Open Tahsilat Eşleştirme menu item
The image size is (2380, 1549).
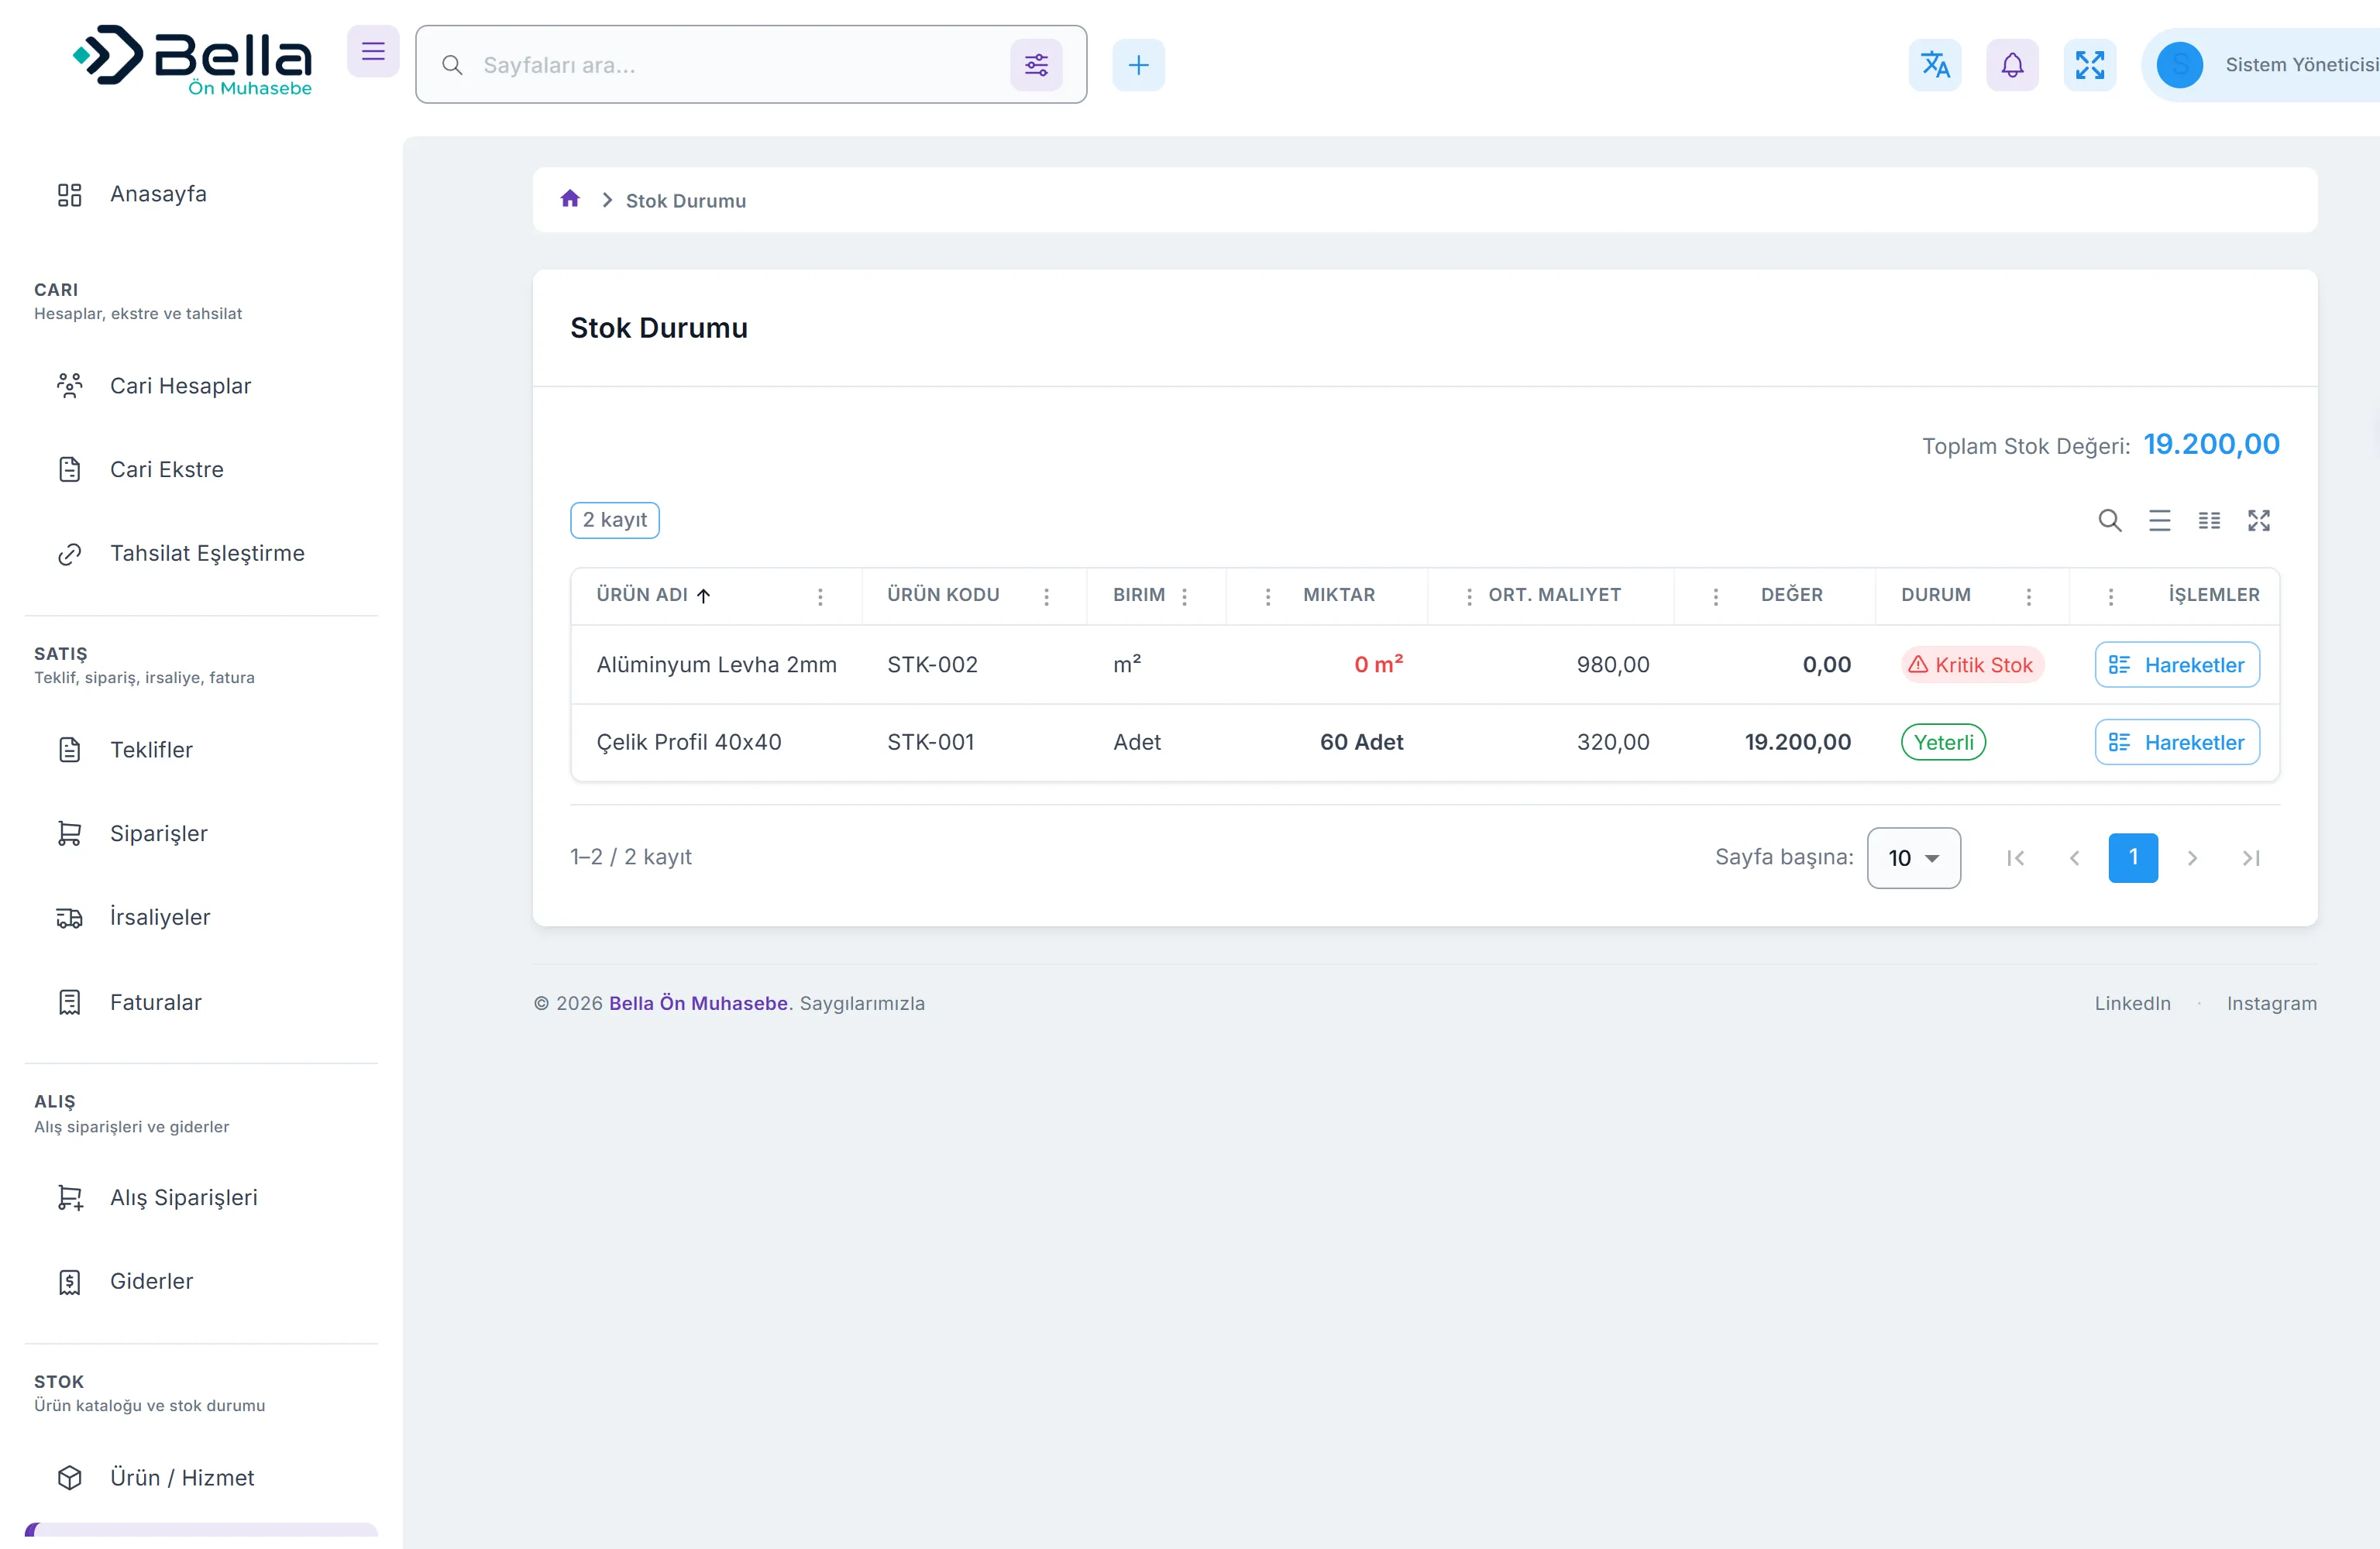click(x=201, y=553)
